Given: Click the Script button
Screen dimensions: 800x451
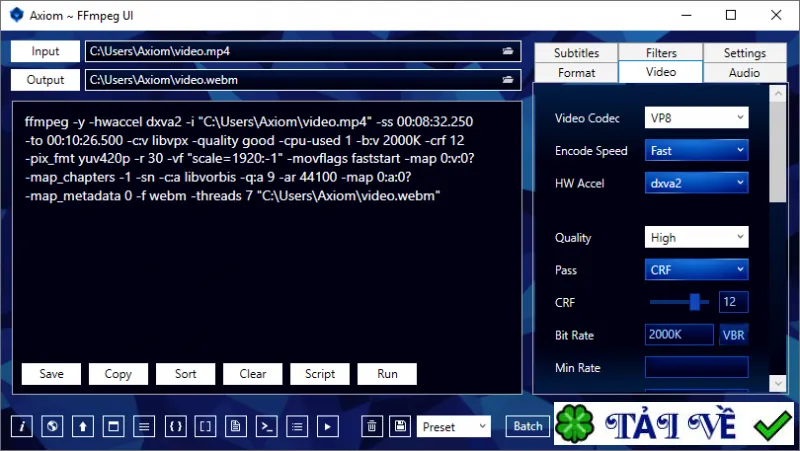Looking at the screenshot, I should pyautogui.click(x=320, y=374).
